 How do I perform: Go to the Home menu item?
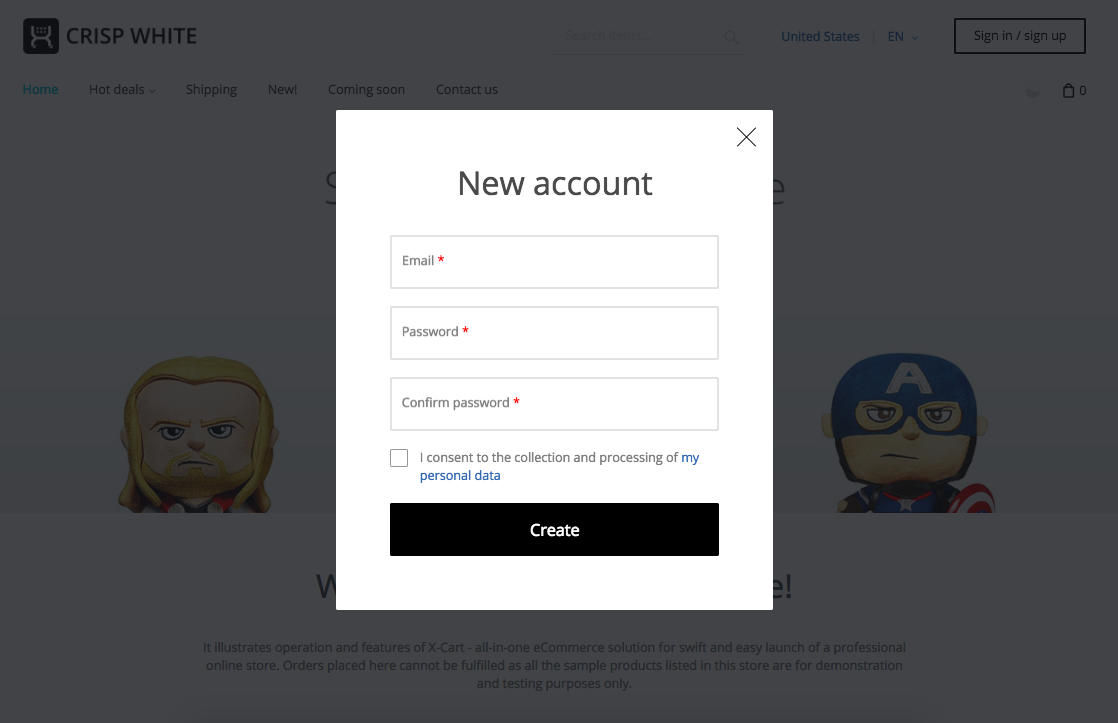[x=41, y=90]
